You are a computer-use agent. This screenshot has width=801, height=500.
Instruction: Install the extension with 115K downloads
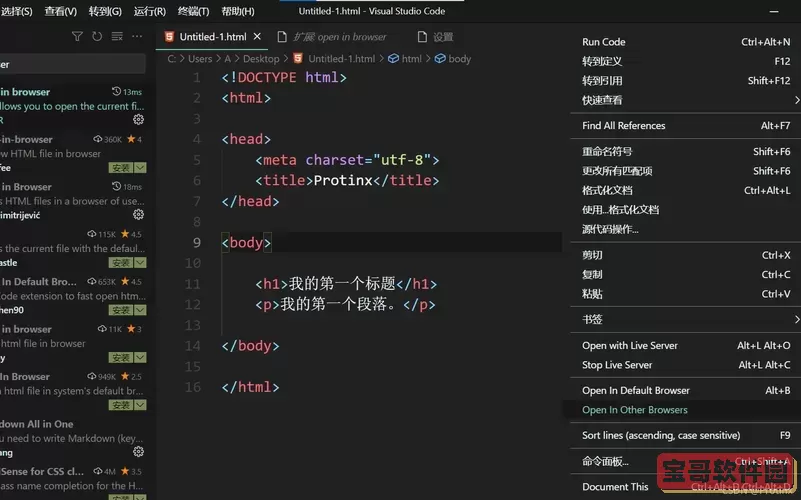(x=121, y=263)
